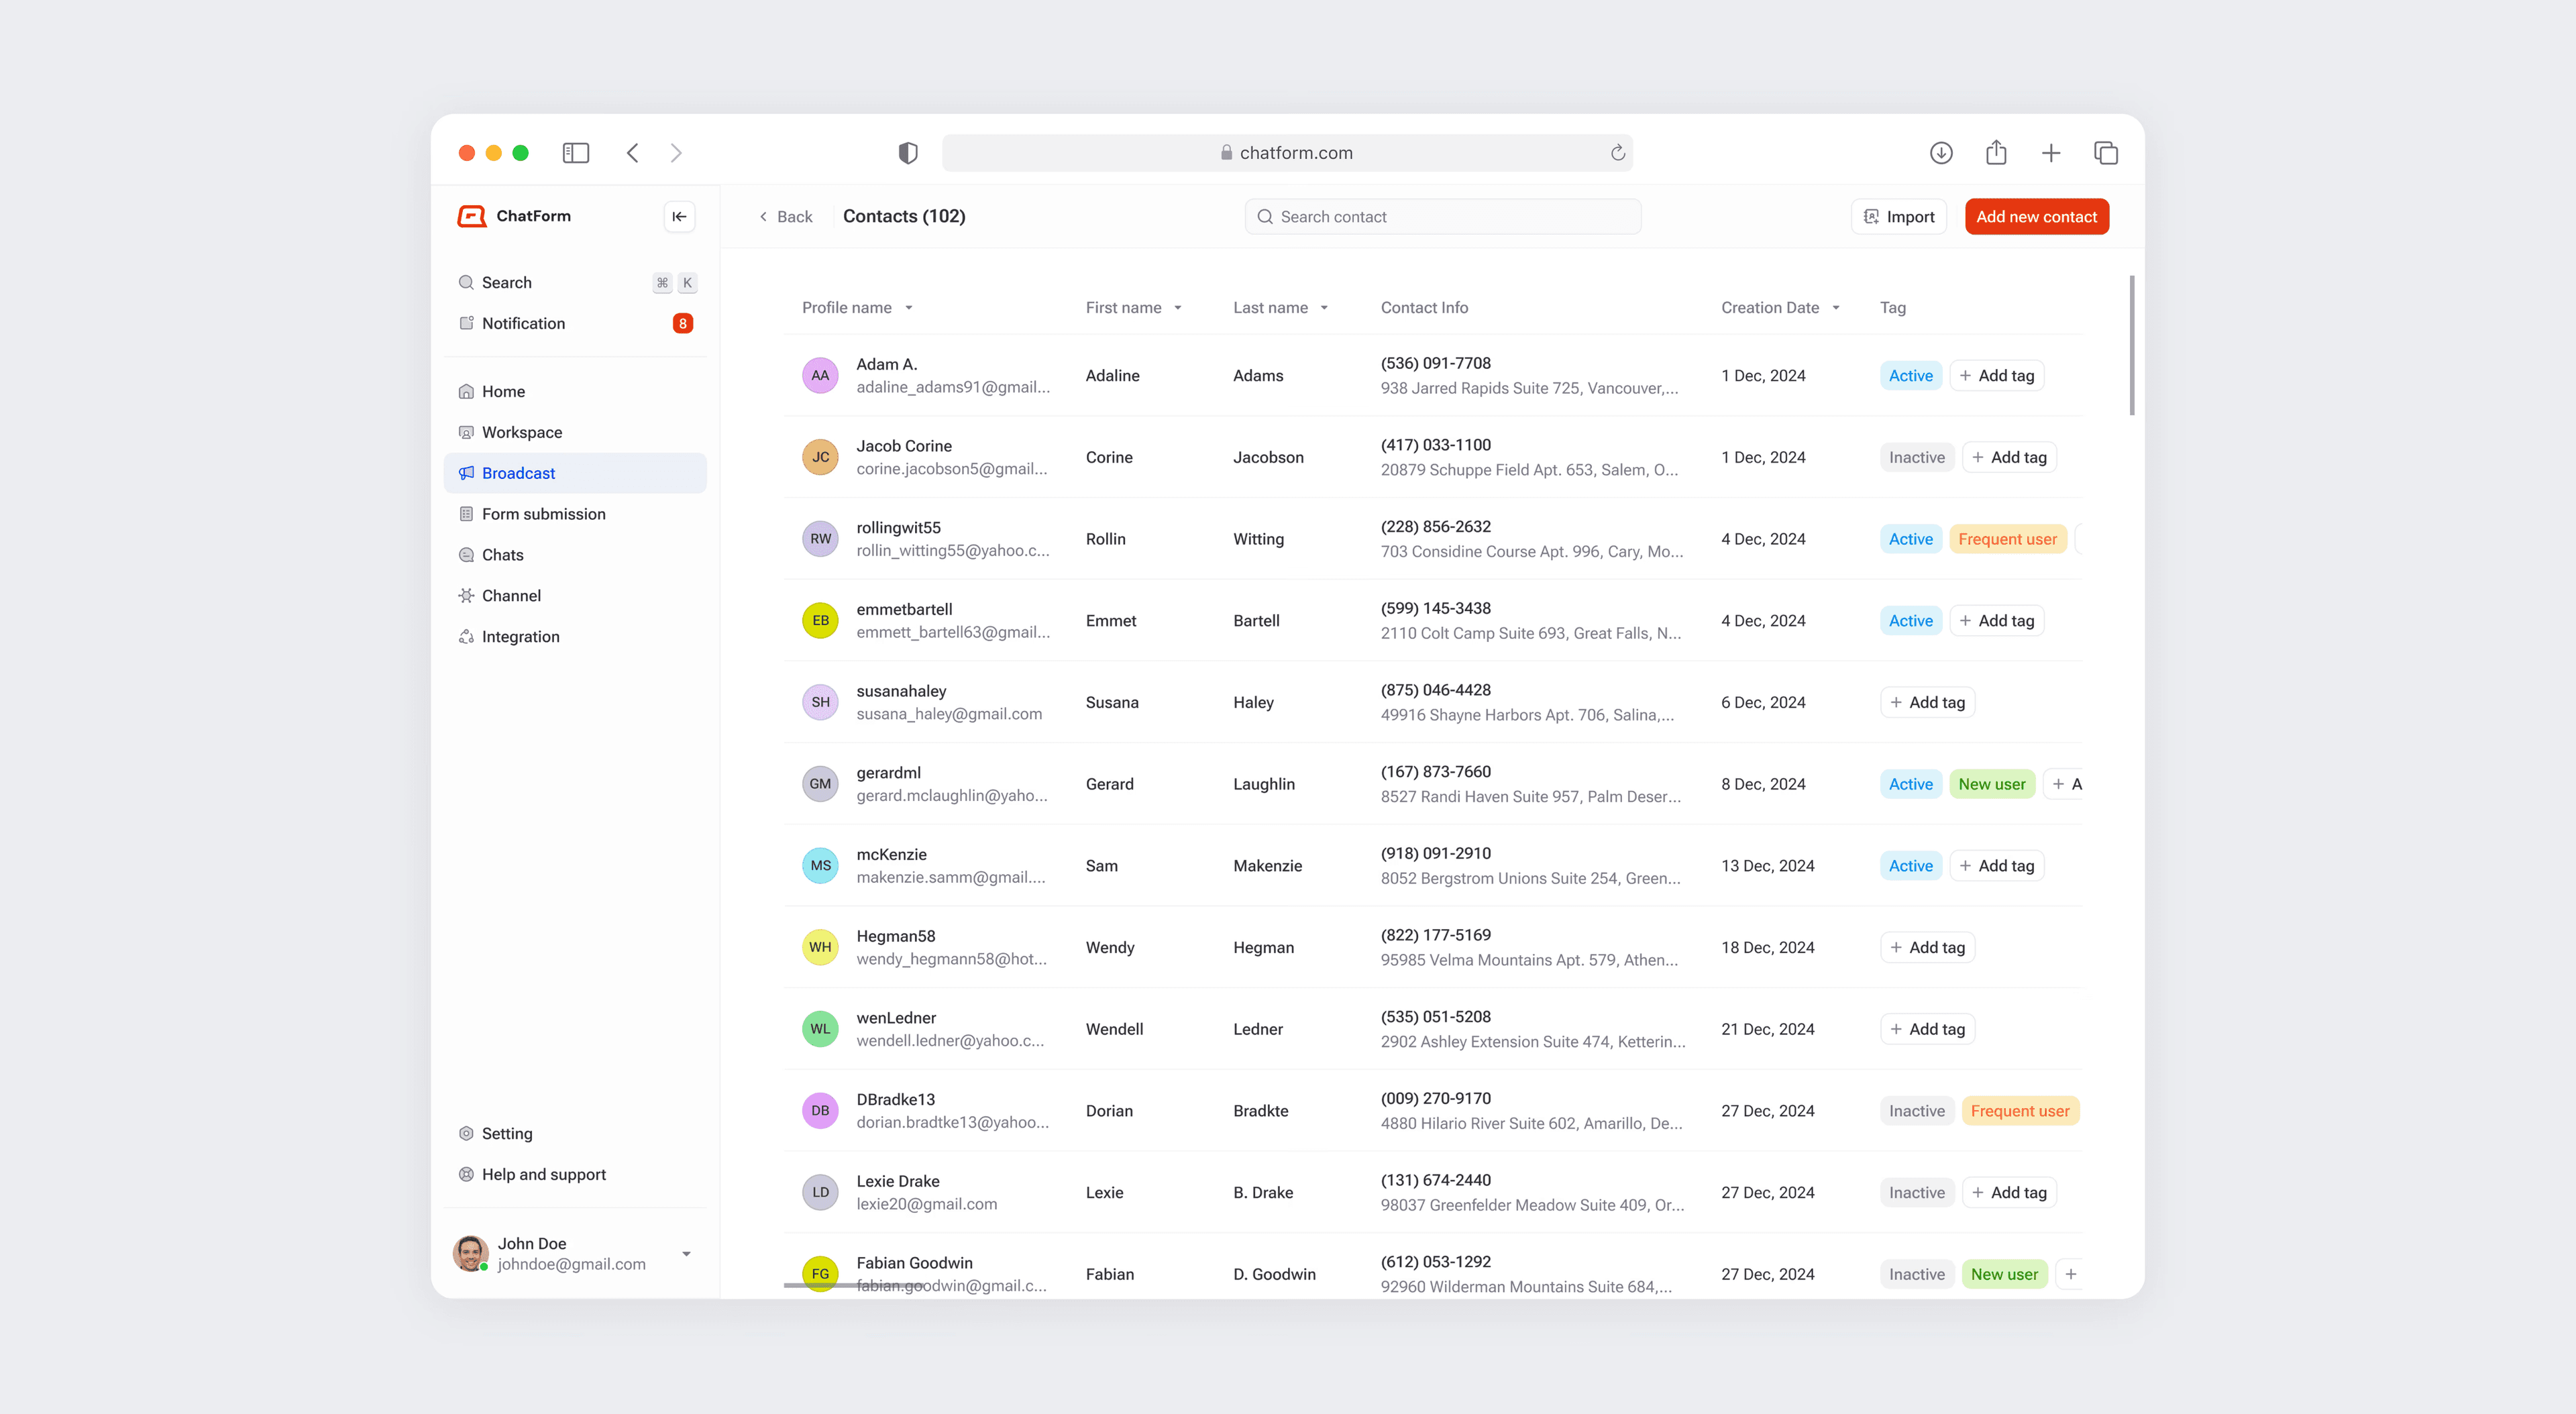Open the Setting page from sidebar
This screenshot has width=2576, height=1414.
[508, 1133]
